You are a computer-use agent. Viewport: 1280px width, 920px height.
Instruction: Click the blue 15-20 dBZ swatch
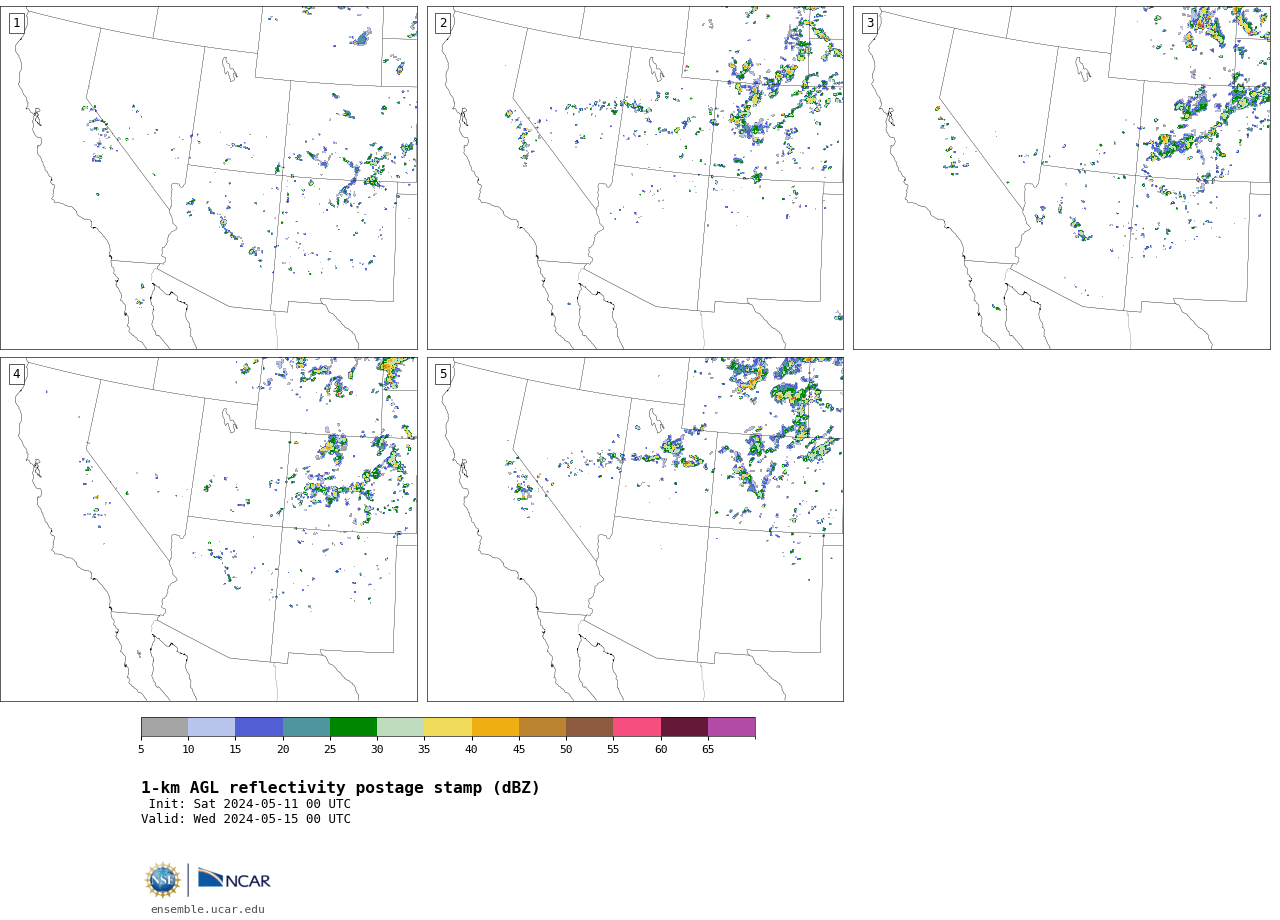pyautogui.click(x=259, y=727)
